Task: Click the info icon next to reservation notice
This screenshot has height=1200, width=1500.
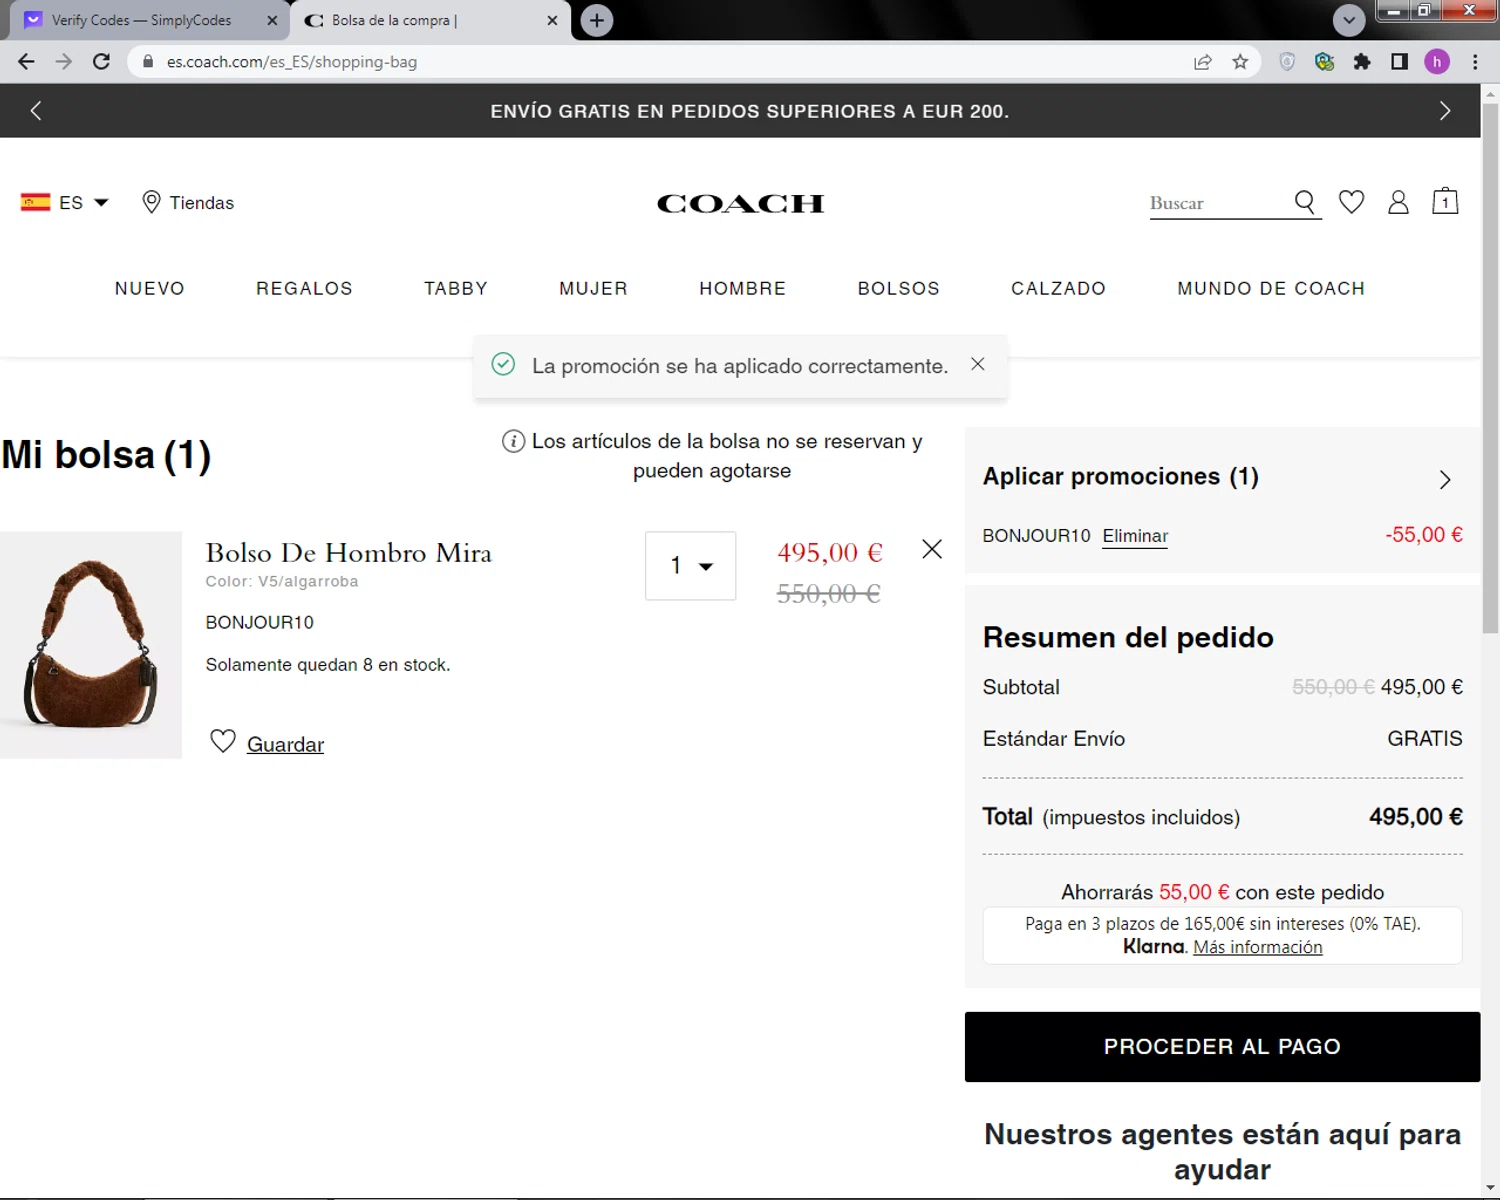Action: click(513, 441)
